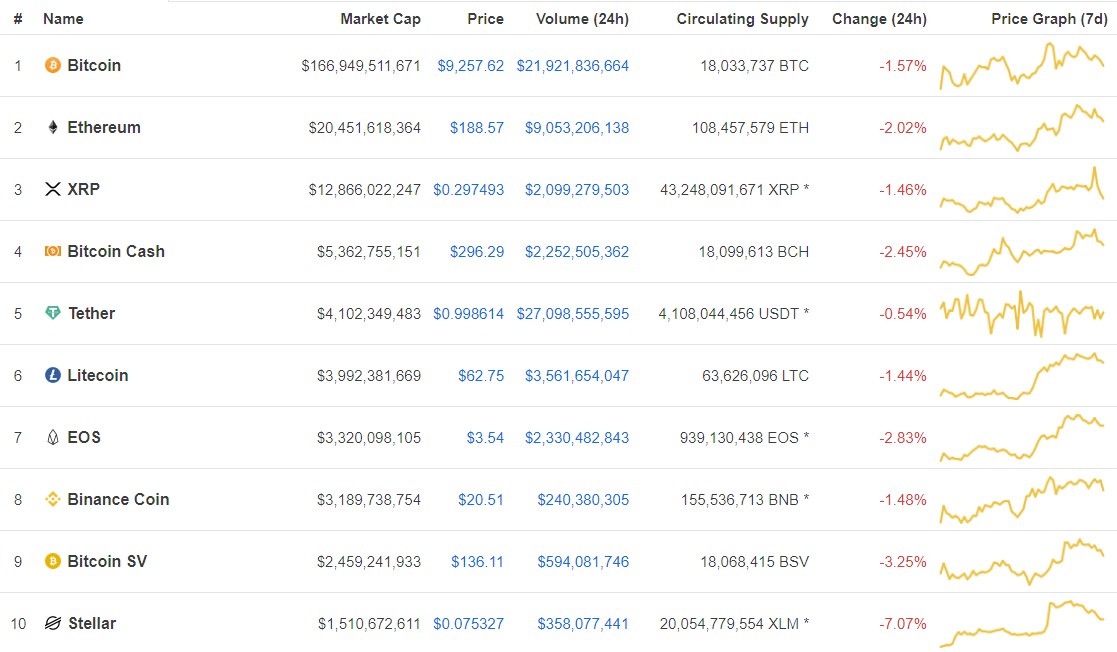Open XRP volume $2,099,279,503

577,190
